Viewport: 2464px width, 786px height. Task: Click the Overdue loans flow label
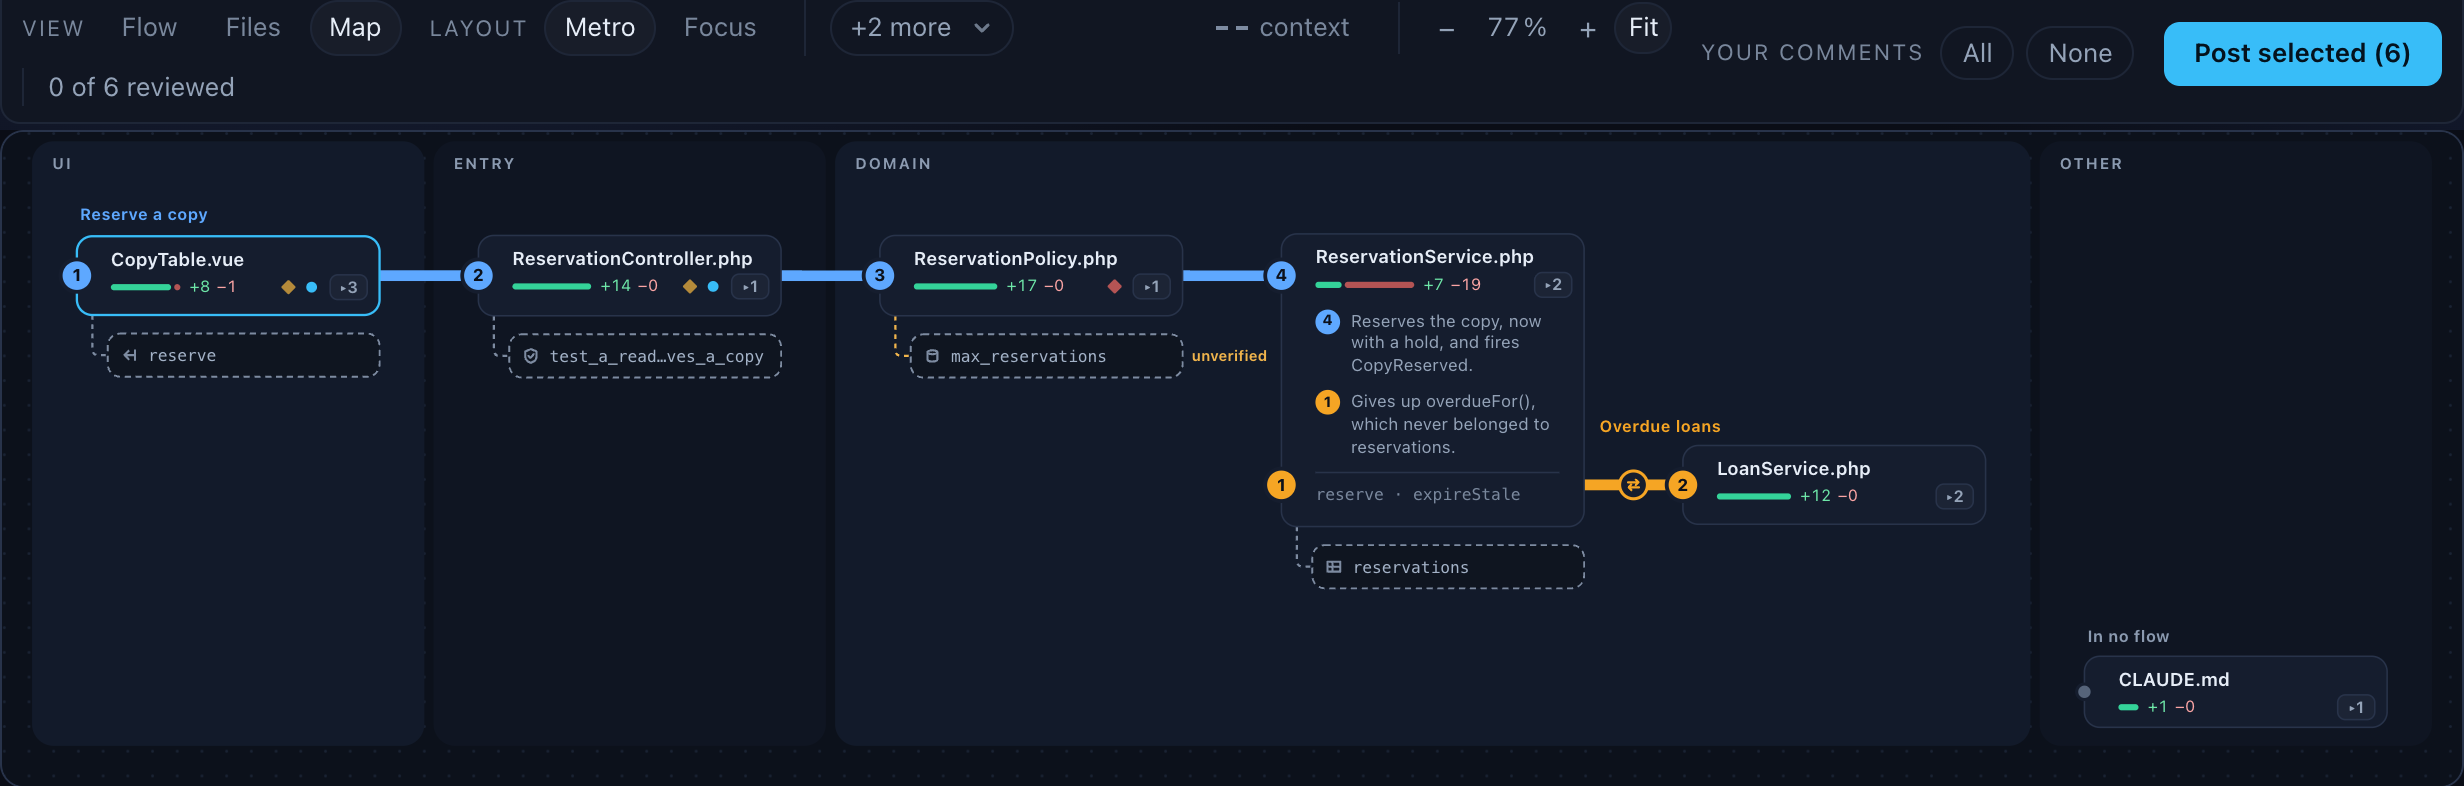click(x=1660, y=426)
